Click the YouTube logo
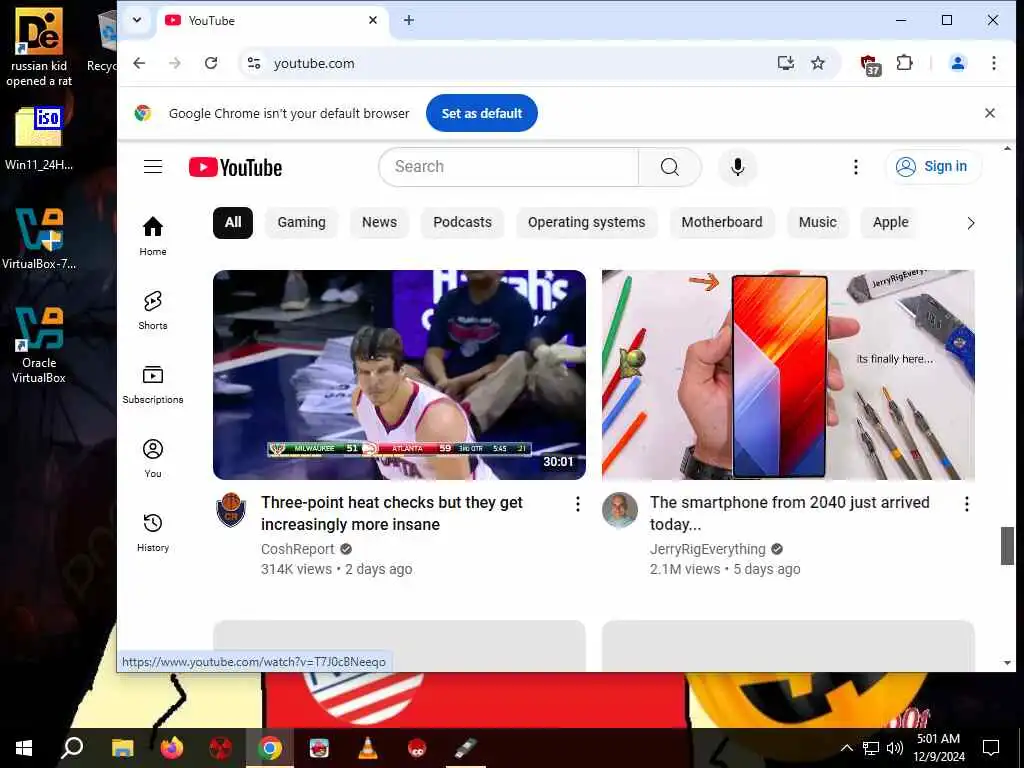The width and height of the screenshot is (1024, 768). click(x=235, y=167)
